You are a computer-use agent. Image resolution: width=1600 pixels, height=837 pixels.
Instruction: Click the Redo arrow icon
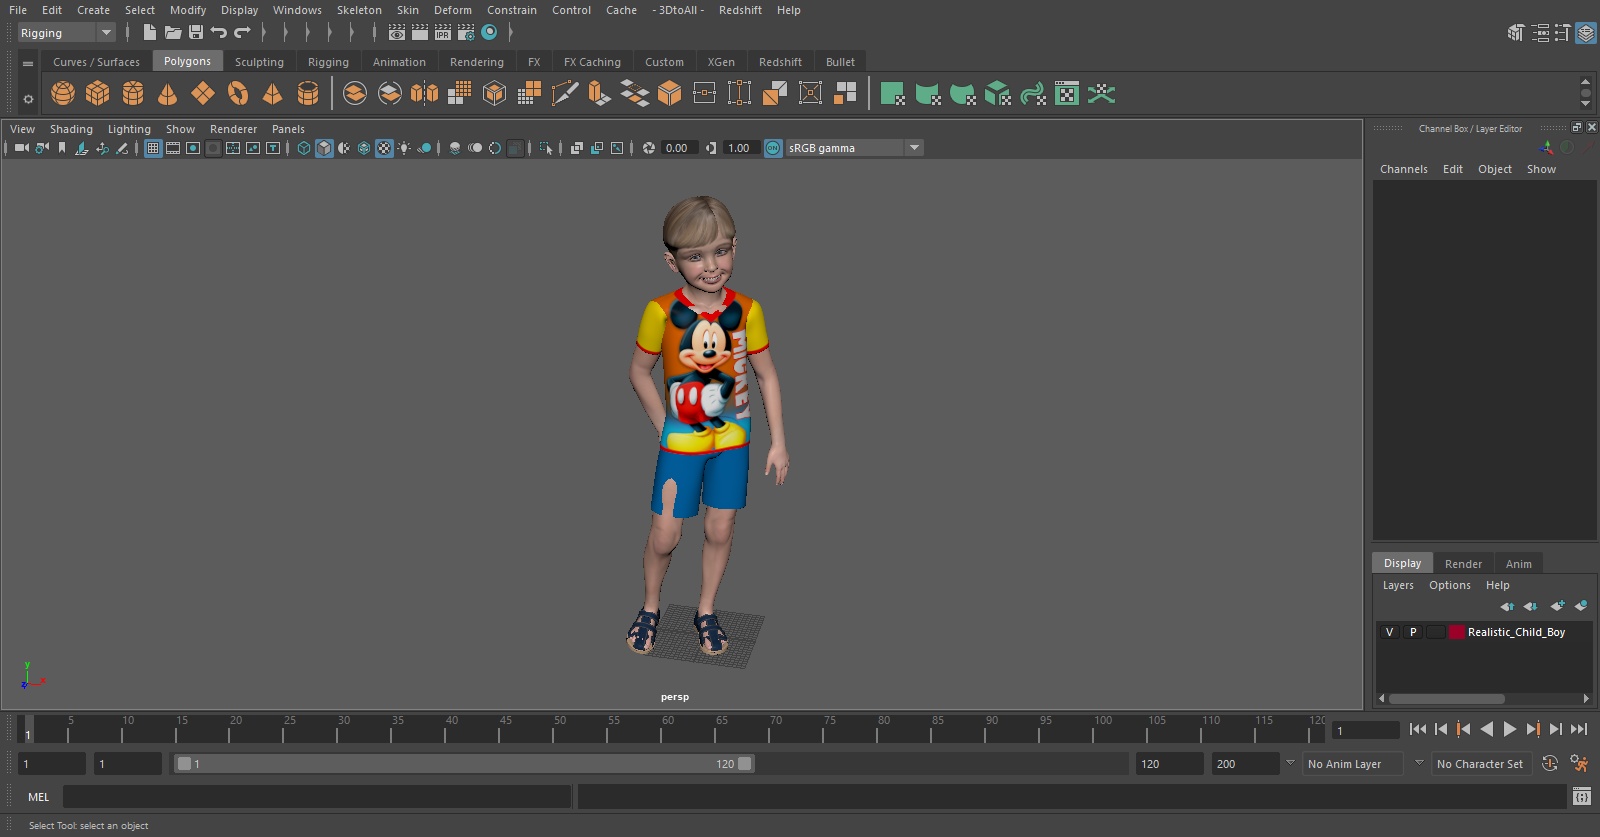(242, 33)
